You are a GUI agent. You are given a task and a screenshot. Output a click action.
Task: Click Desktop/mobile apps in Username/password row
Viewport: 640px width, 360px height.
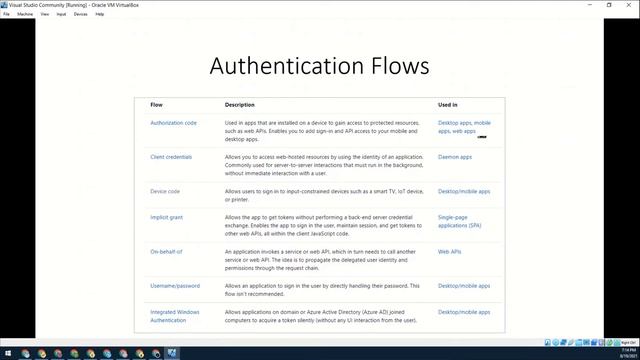click(x=464, y=286)
